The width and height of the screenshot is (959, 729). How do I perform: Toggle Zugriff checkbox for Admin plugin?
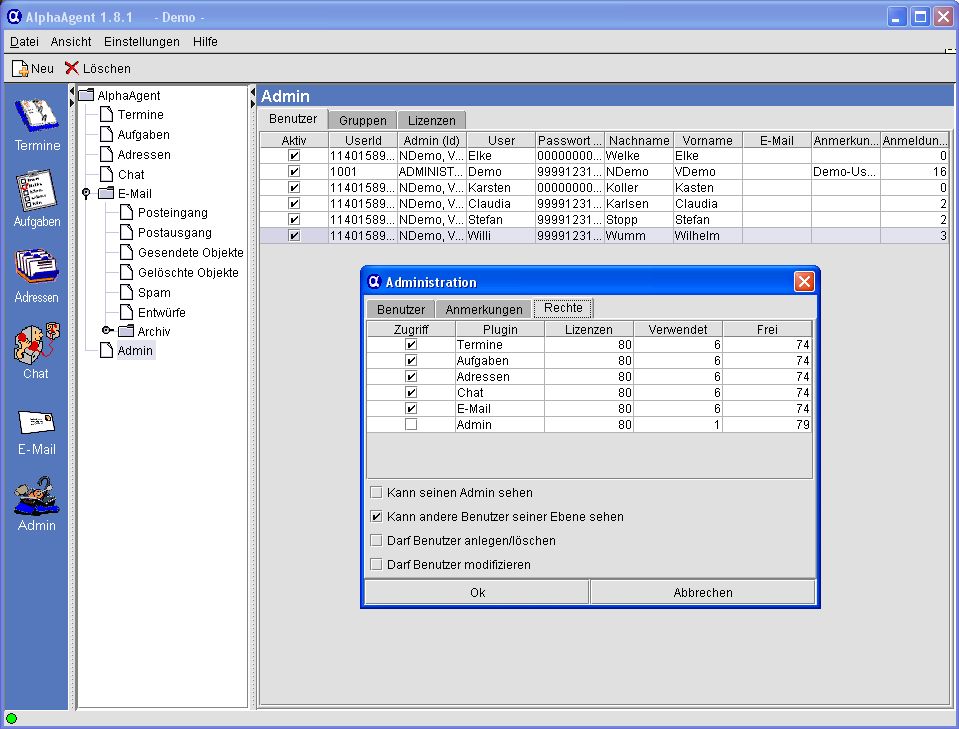410,425
